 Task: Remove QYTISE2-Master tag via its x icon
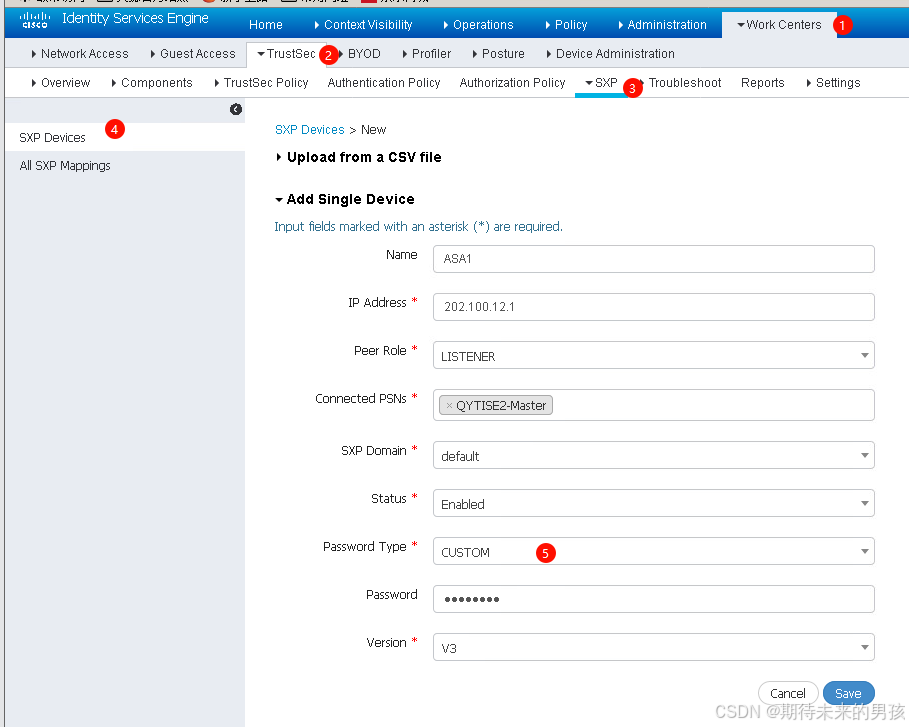pyautogui.click(x=449, y=405)
